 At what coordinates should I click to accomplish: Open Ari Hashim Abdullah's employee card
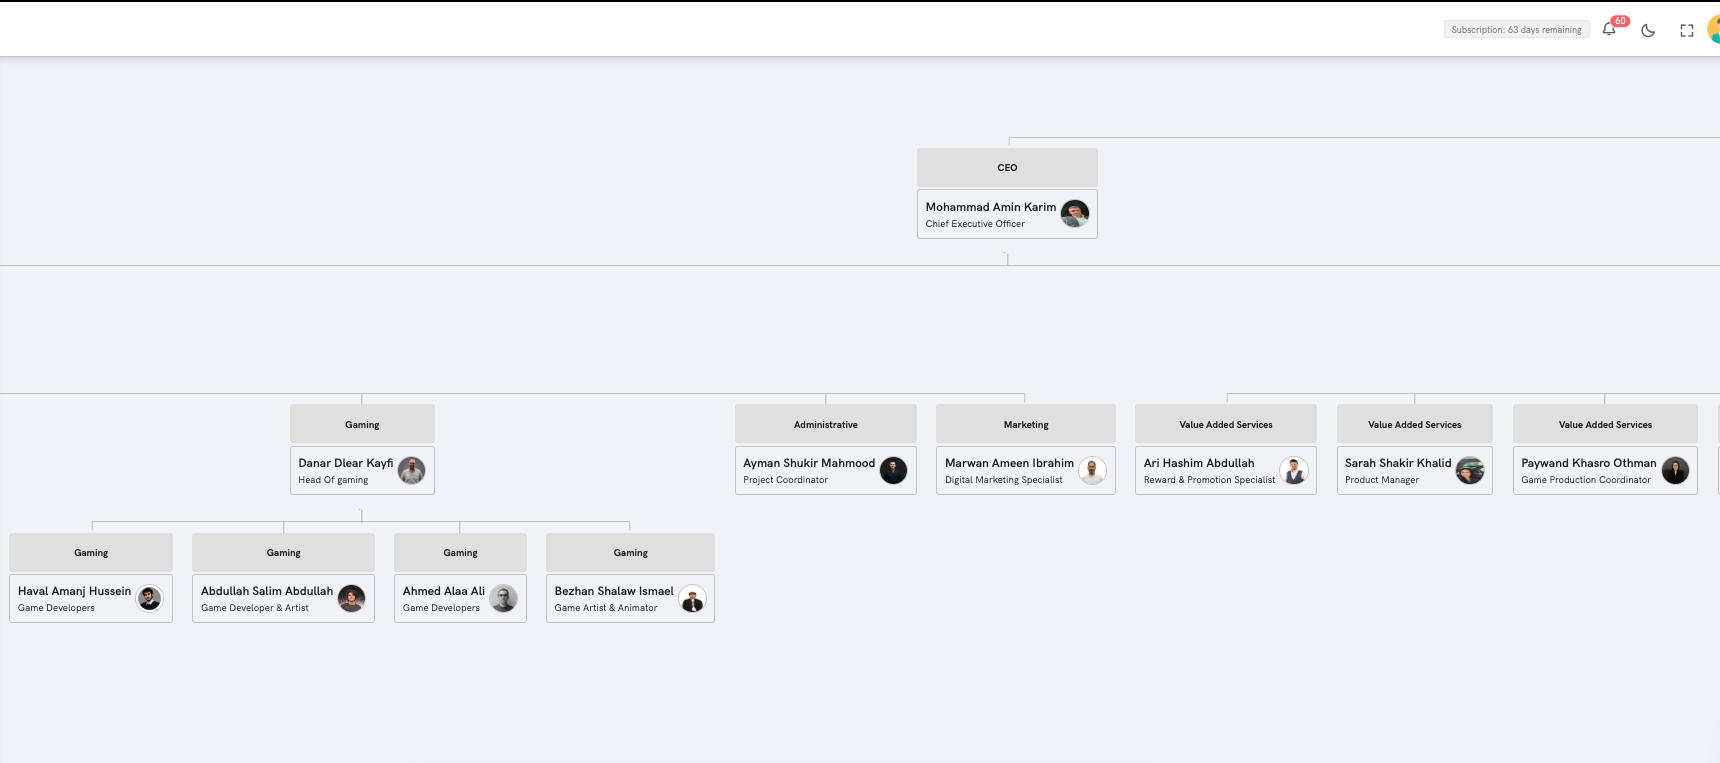click(x=1208, y=470)
